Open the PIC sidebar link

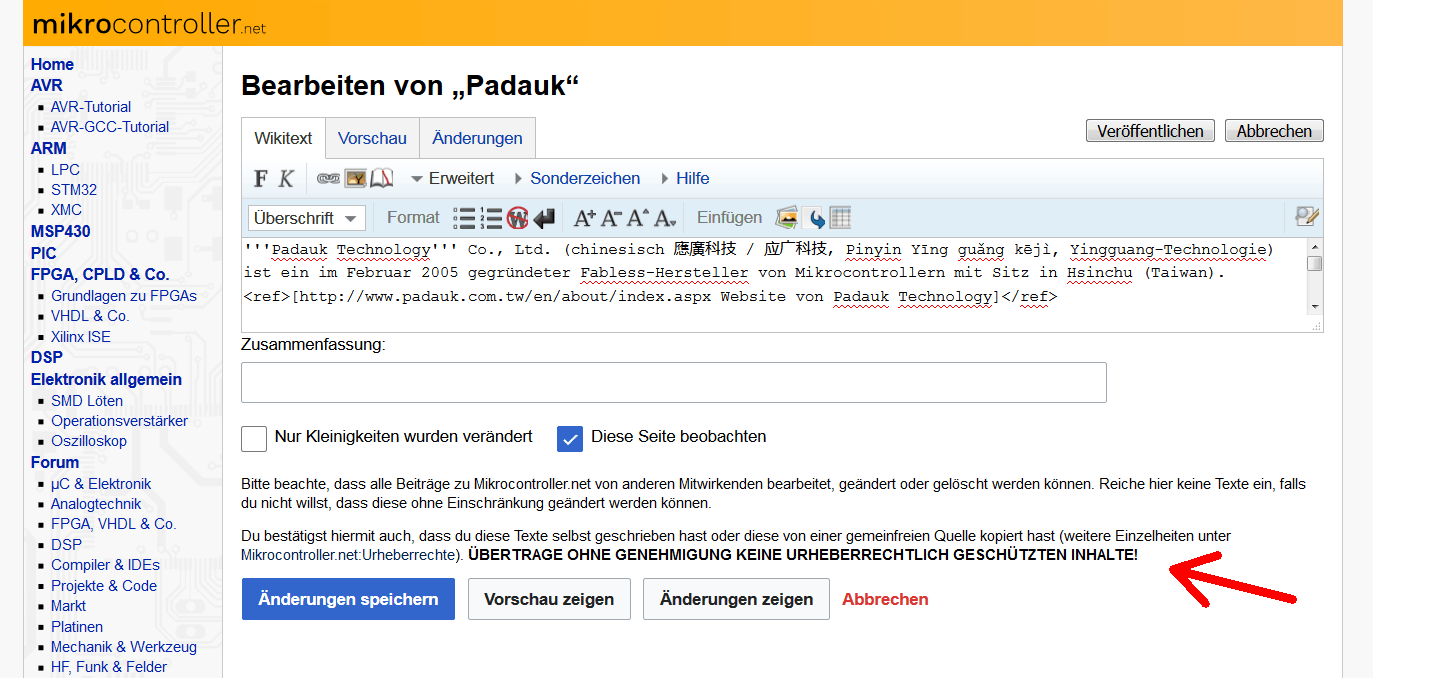tap(44, 253)
